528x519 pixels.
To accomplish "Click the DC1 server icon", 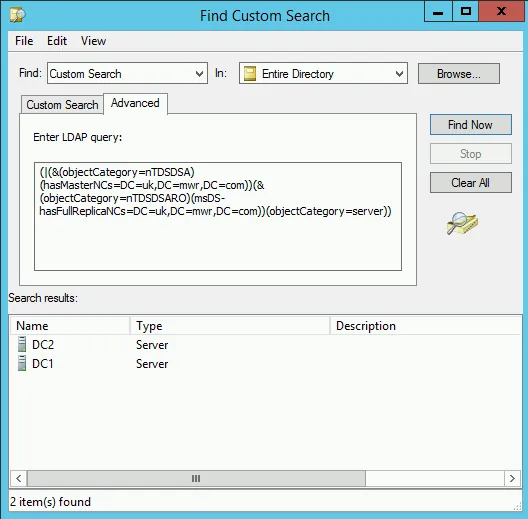I will tap(22, 363).
